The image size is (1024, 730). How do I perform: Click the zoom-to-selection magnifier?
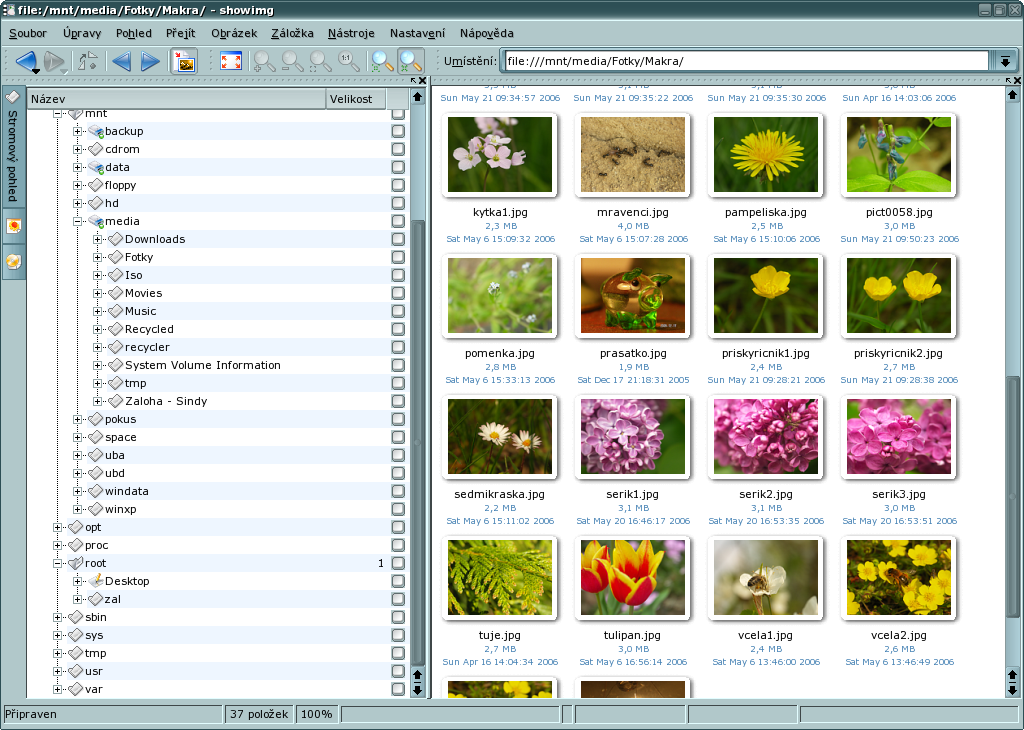click(320, 61)
